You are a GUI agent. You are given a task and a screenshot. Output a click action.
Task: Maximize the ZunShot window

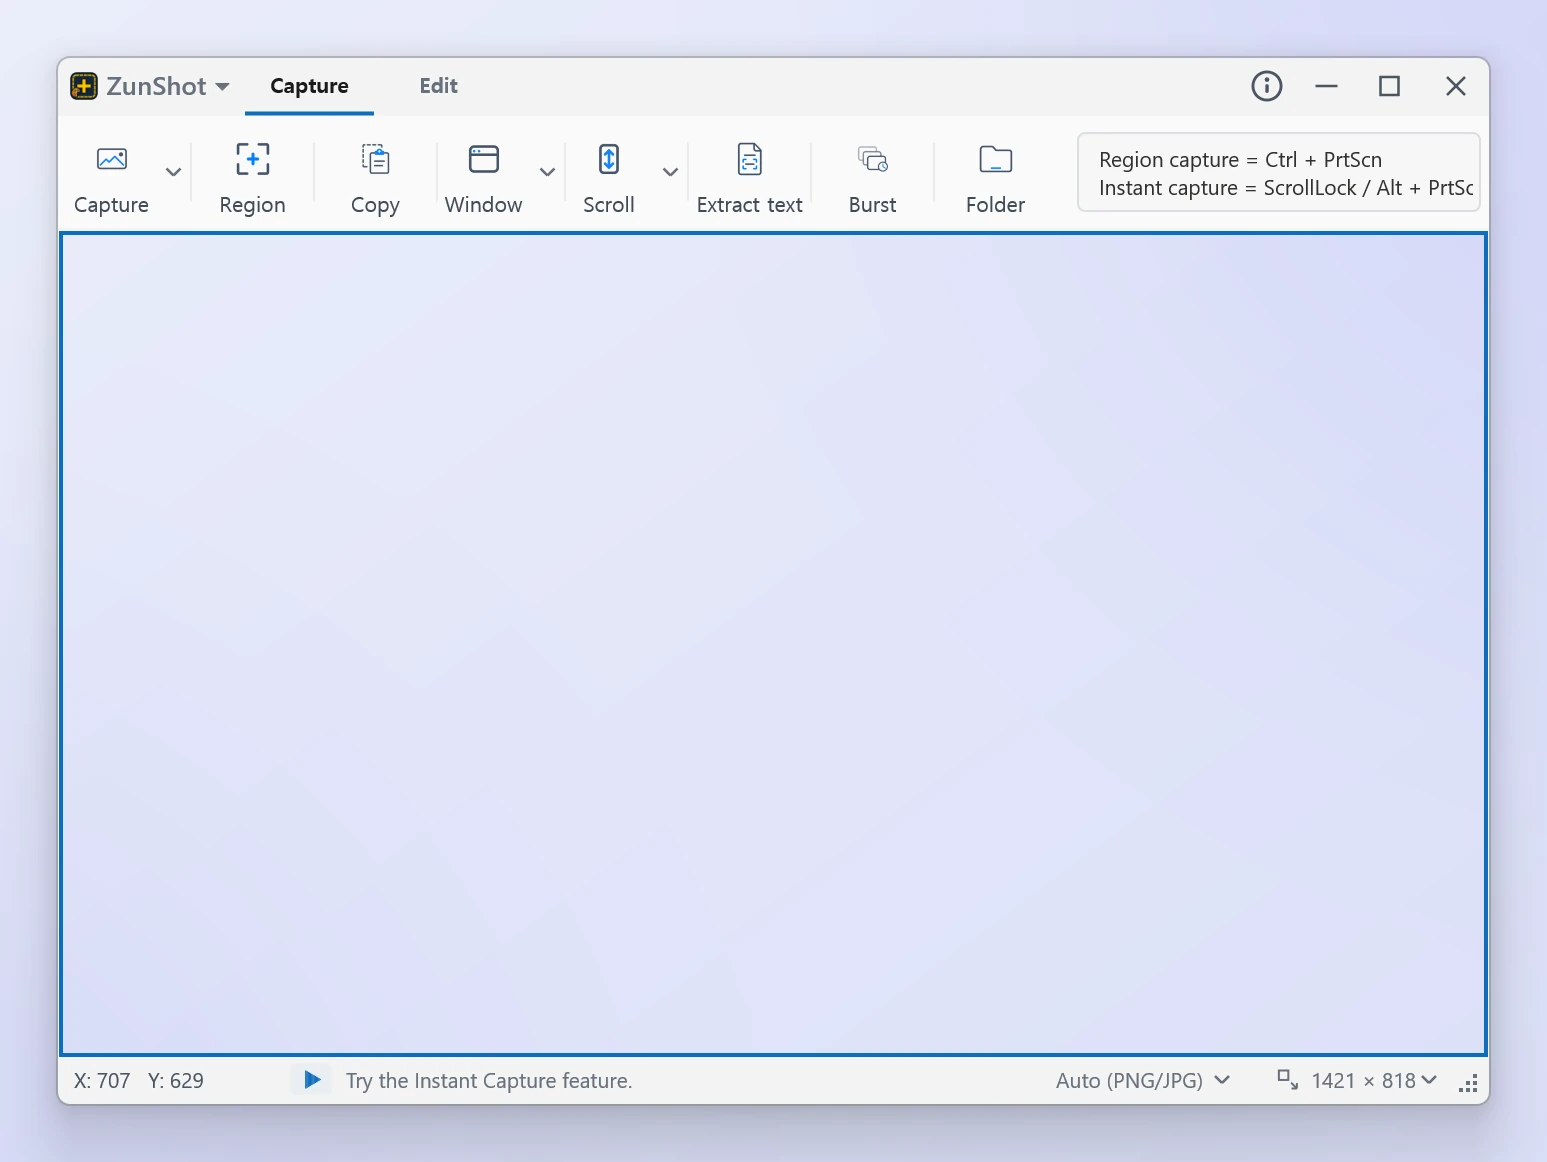click(x=1389, y=86)
